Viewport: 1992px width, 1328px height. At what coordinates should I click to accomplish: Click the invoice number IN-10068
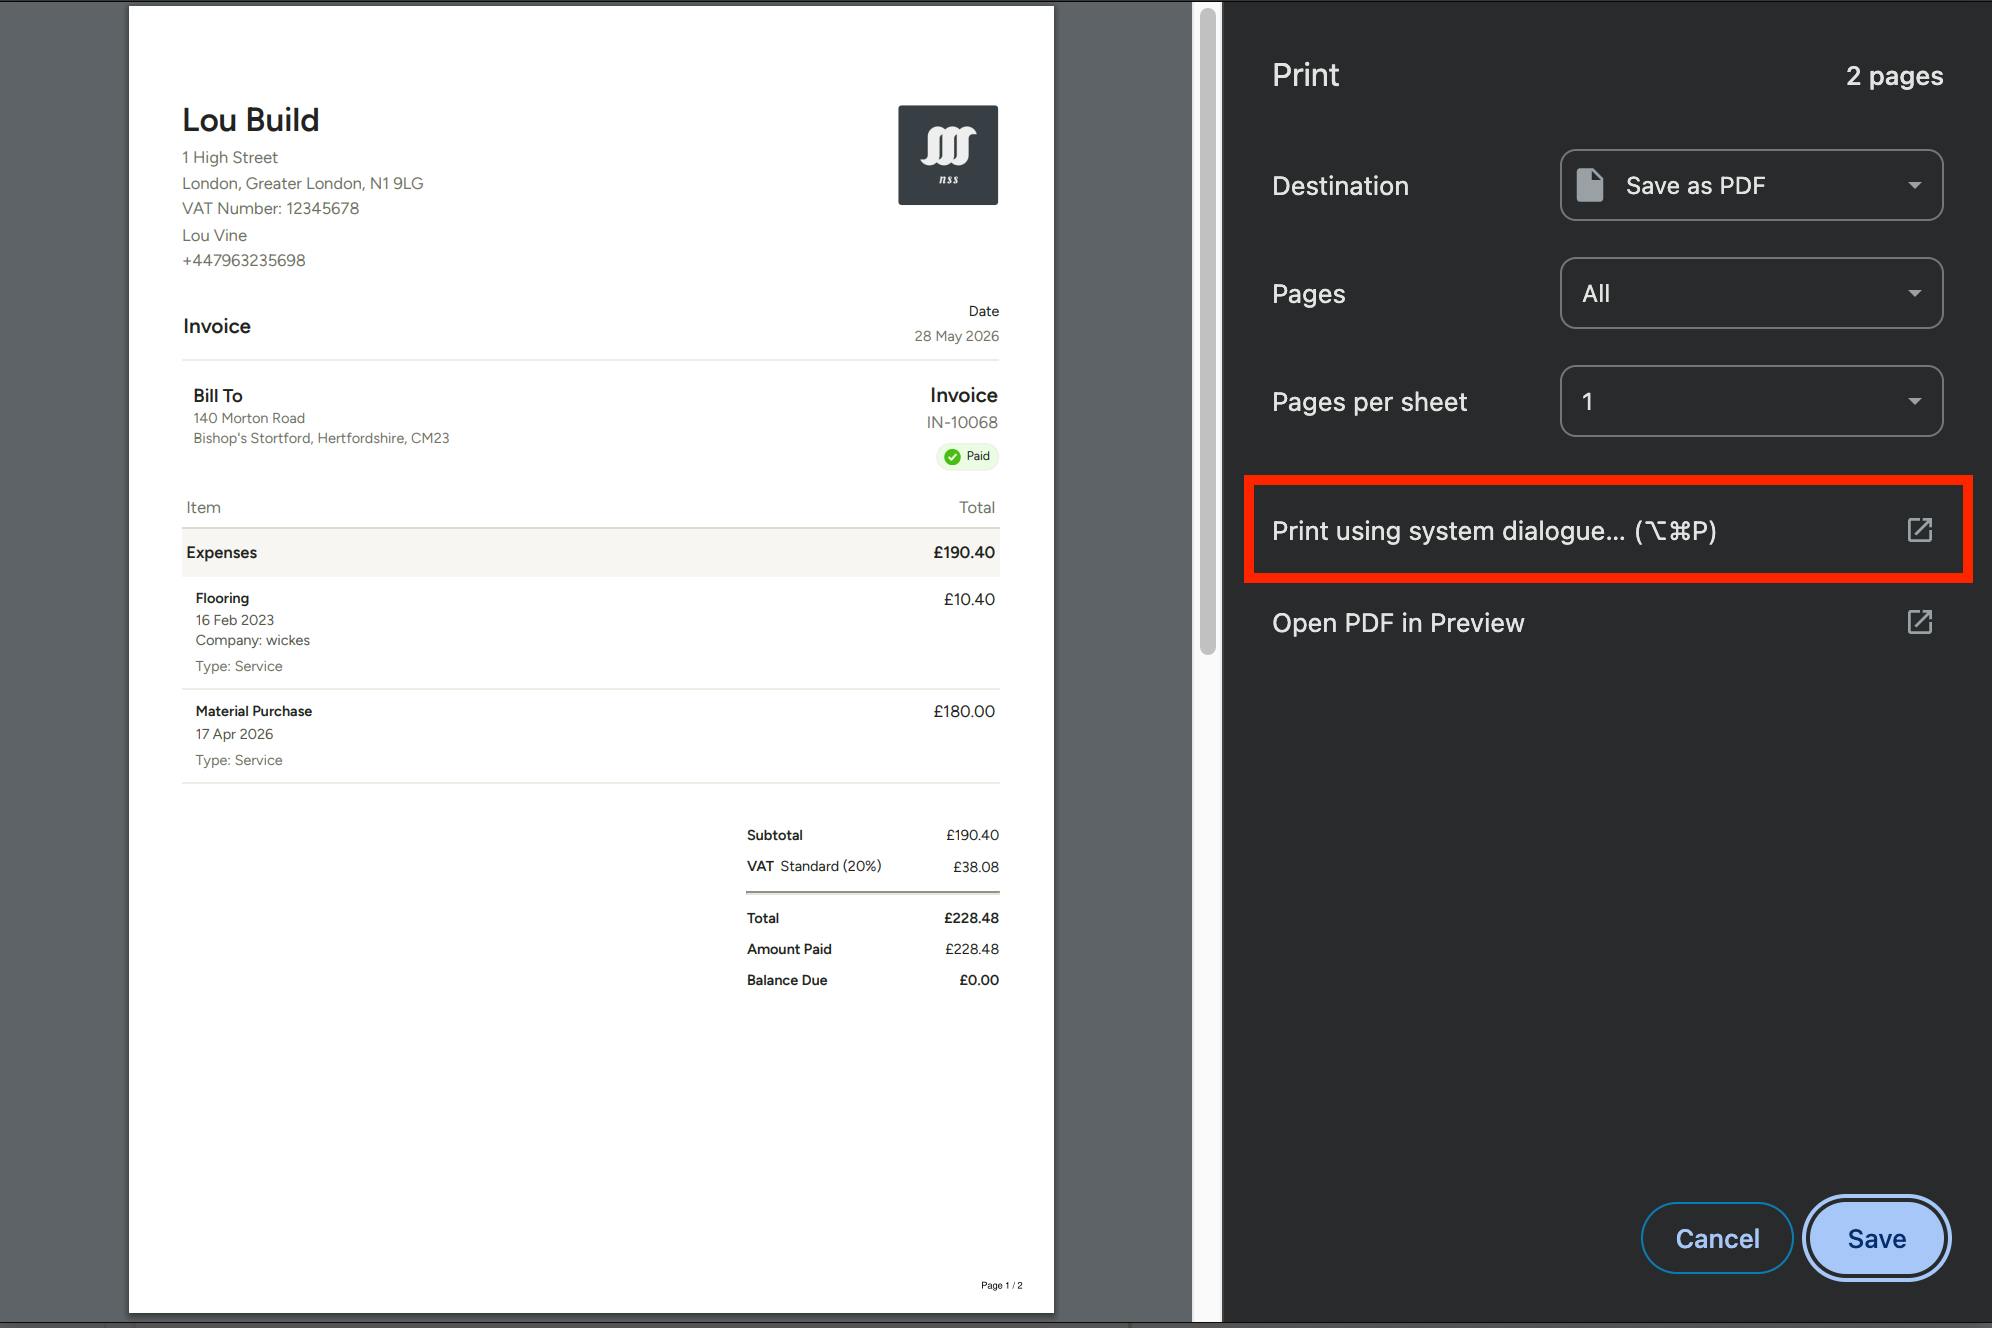(x=962, y=422)
